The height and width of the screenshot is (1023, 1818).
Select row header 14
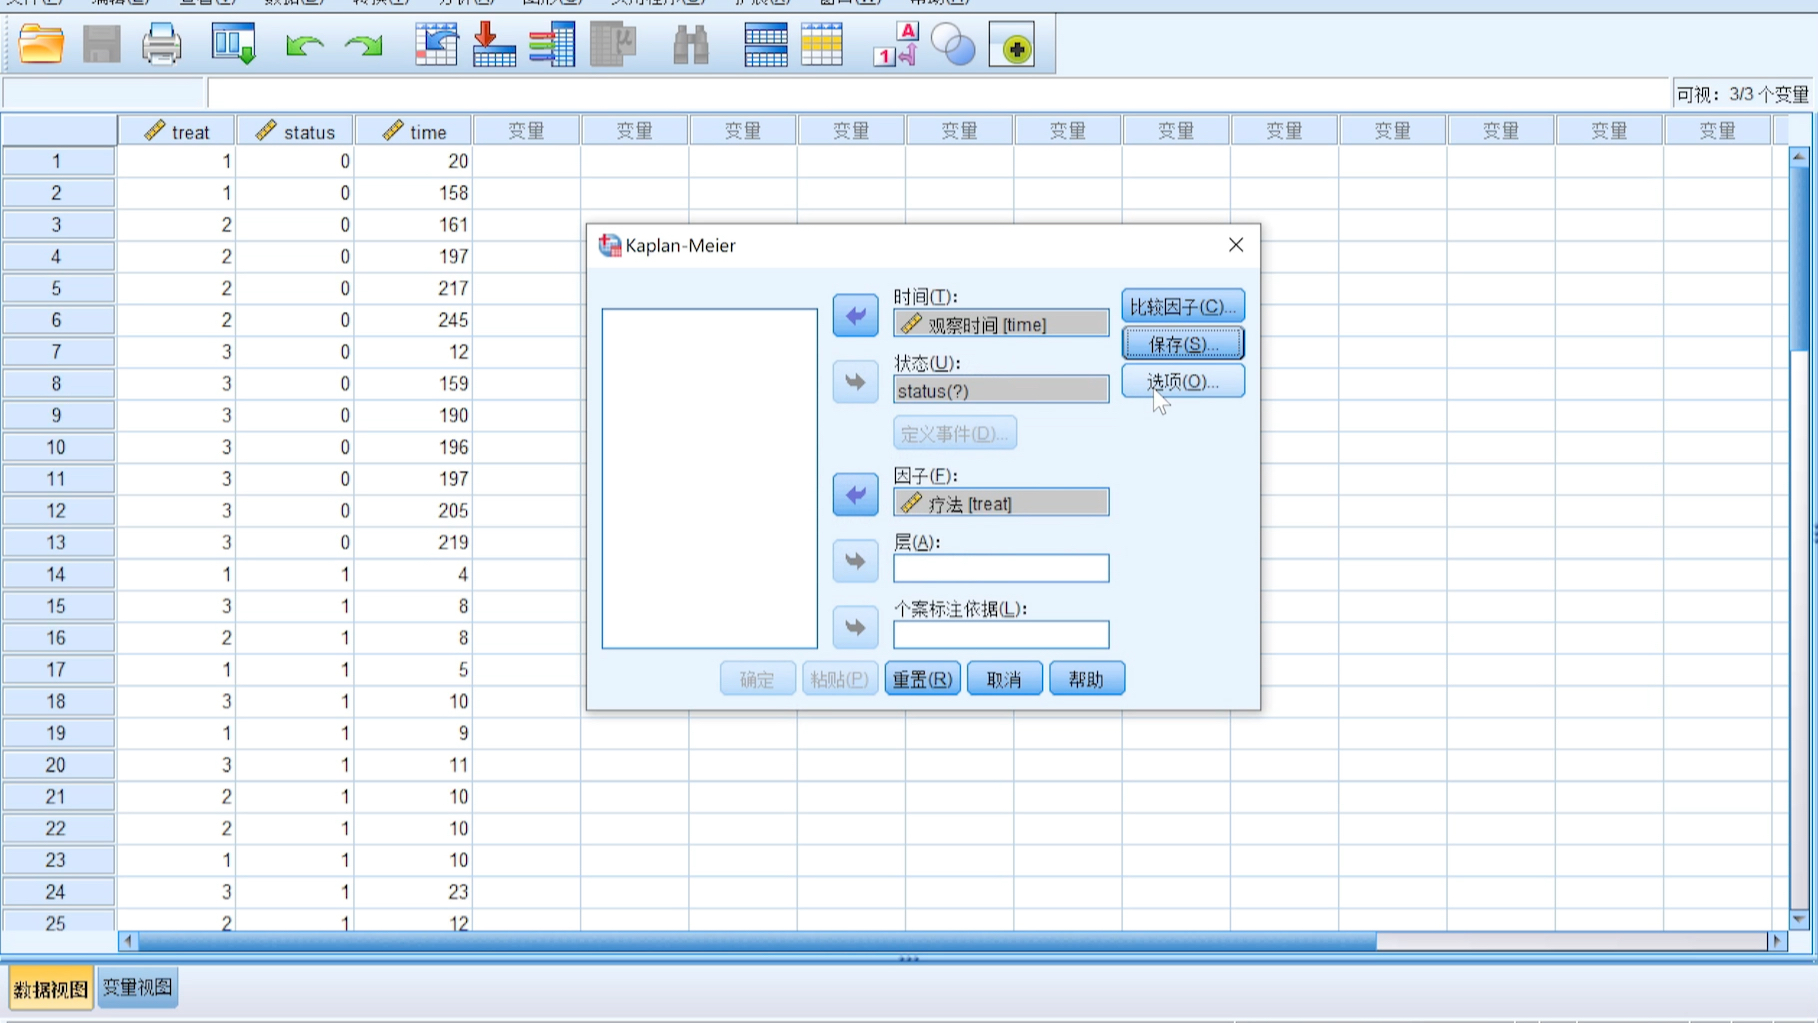click(58, 574)
